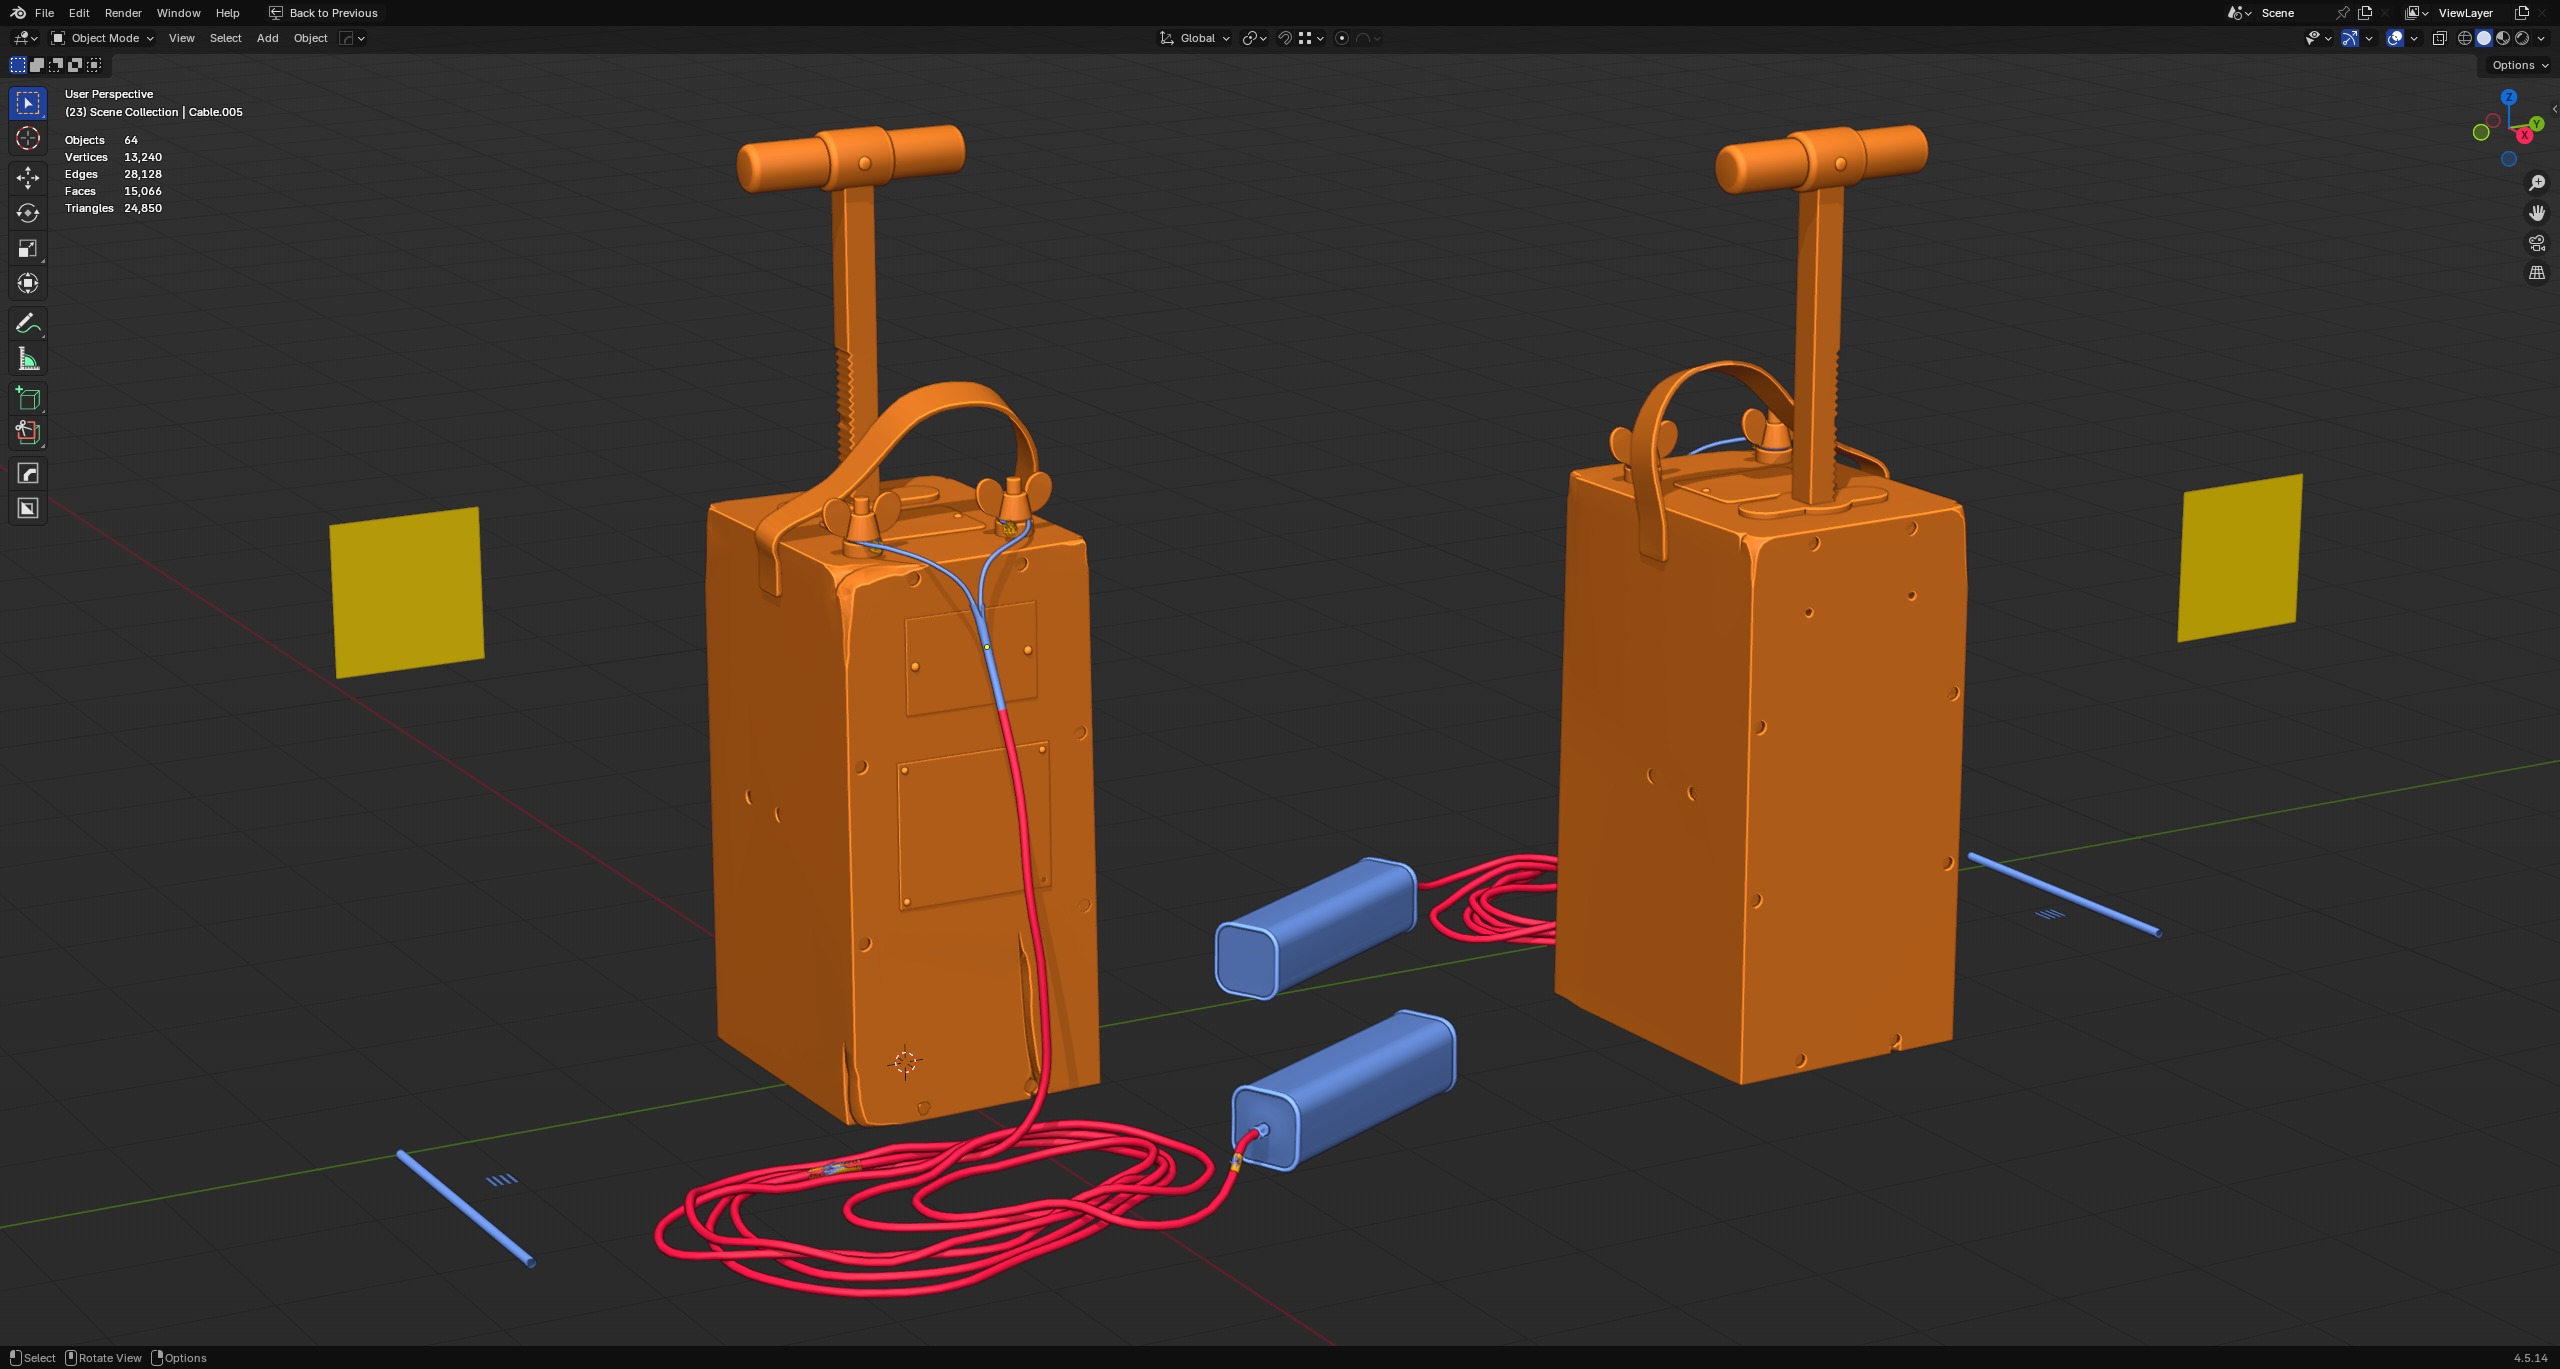Screen dimensions: 2560x1369
Task: Select the Scale tool
Action: [x=28, y=248]
